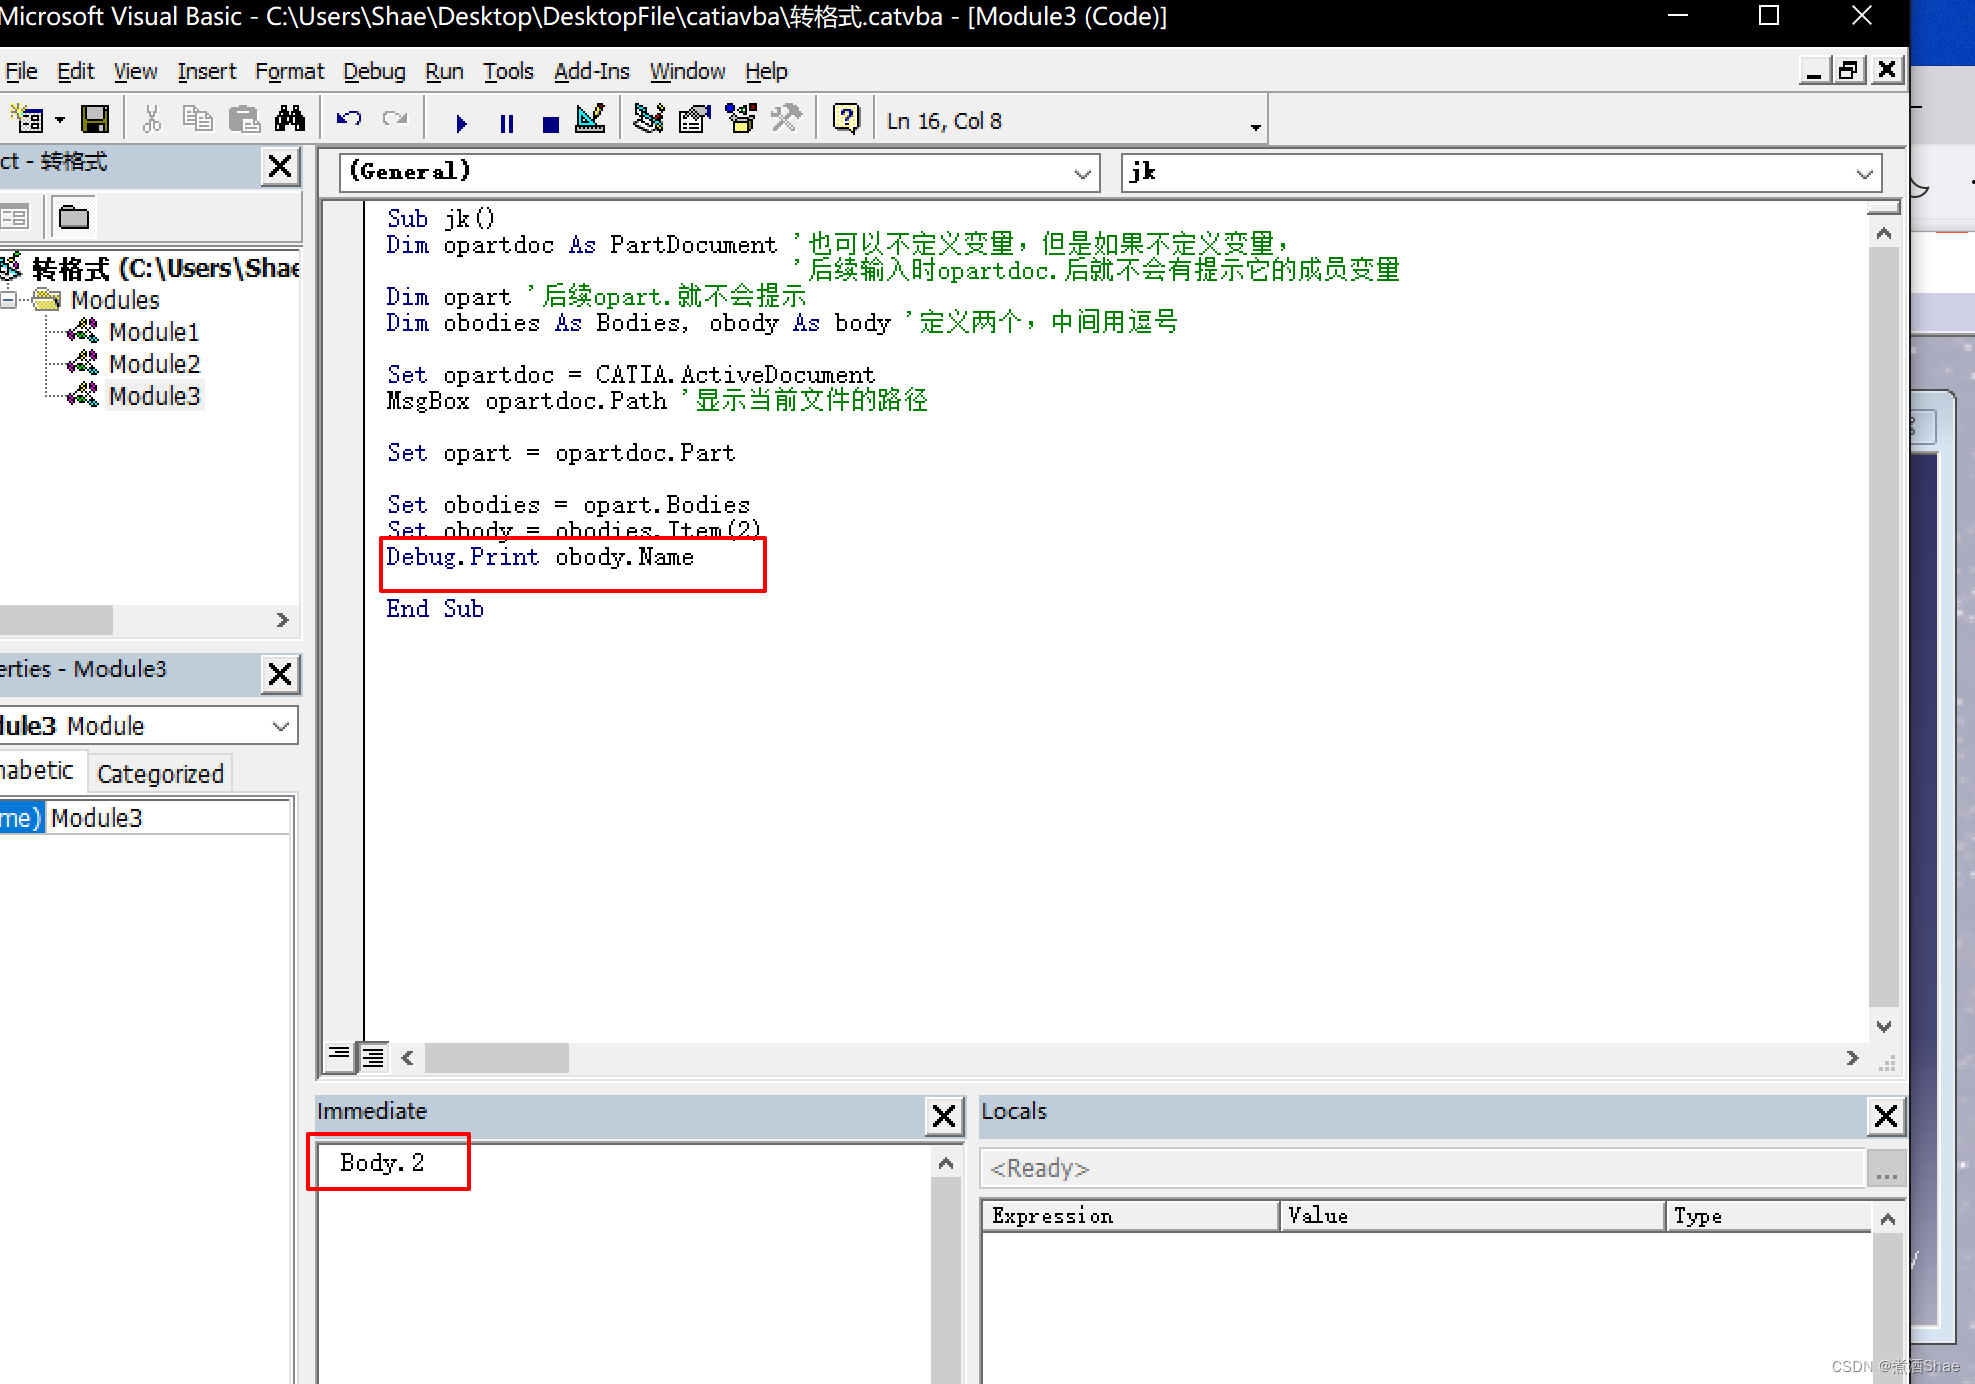Screen dimensions: 1975x1384
Task: Open the Format menu
Action: tap(289, 71)
